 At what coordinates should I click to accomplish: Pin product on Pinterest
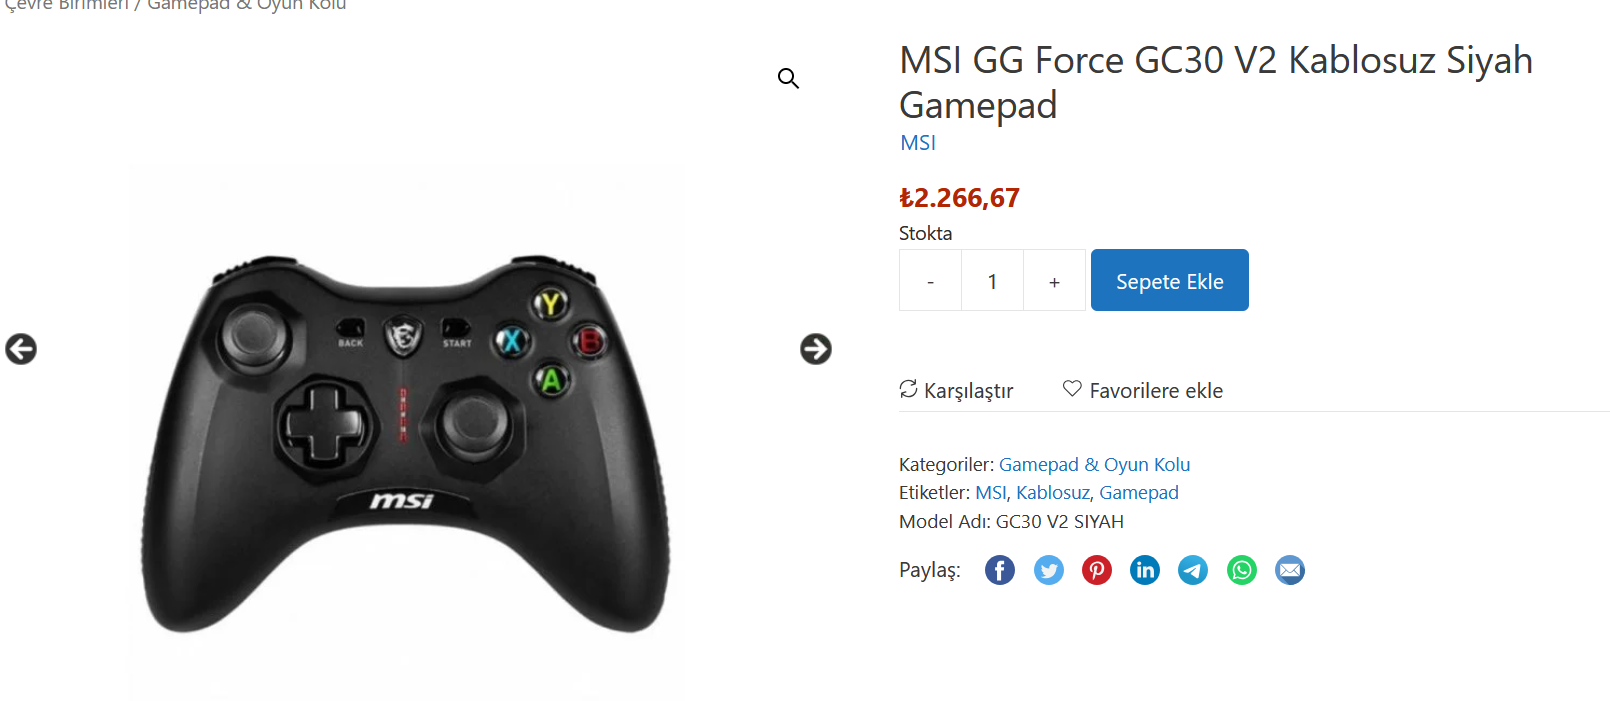tap(1097, 570)
